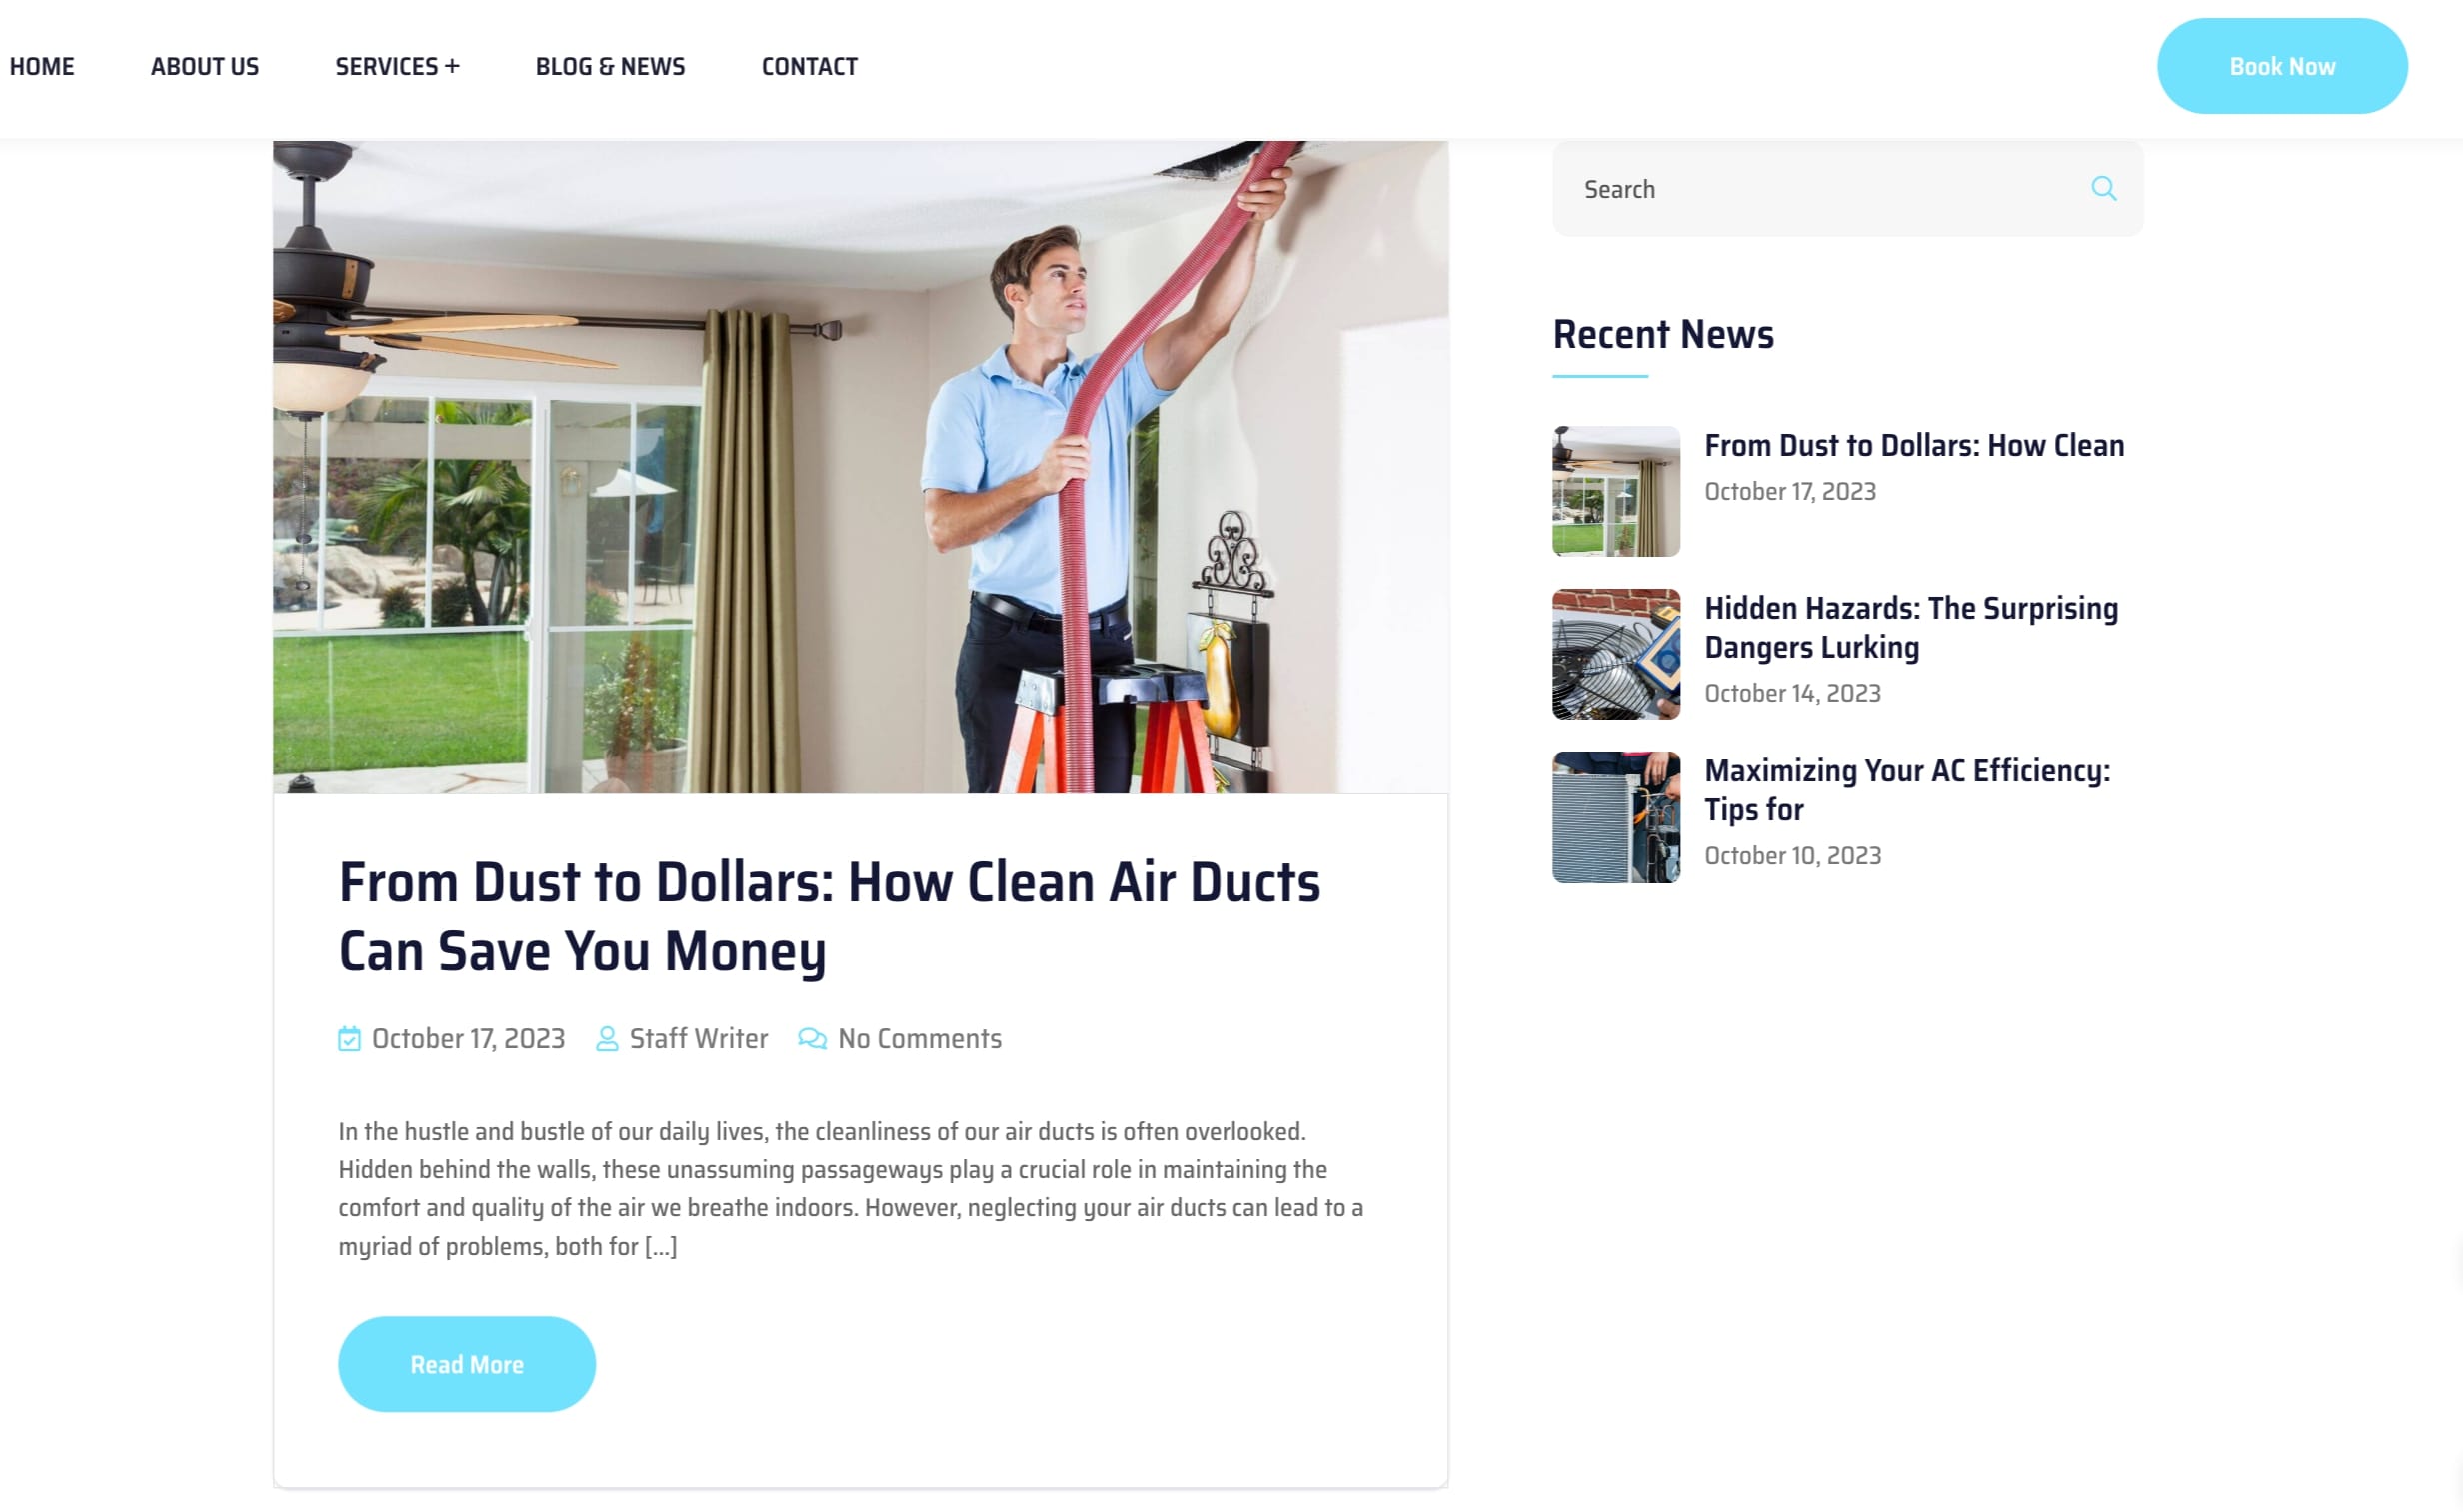The height and width of the screenshot is (1512, 2463).
Task: Click the author person icon next to Staff Writer
Action: tap(605, 1037)
